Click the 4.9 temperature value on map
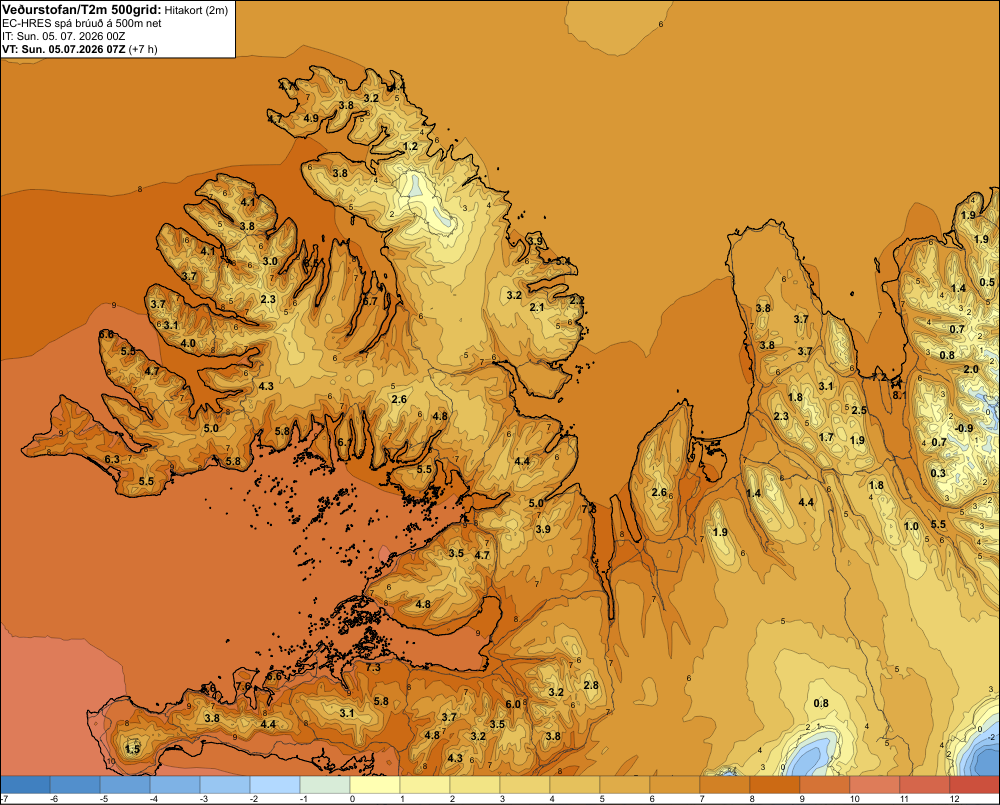 [311, 118]
